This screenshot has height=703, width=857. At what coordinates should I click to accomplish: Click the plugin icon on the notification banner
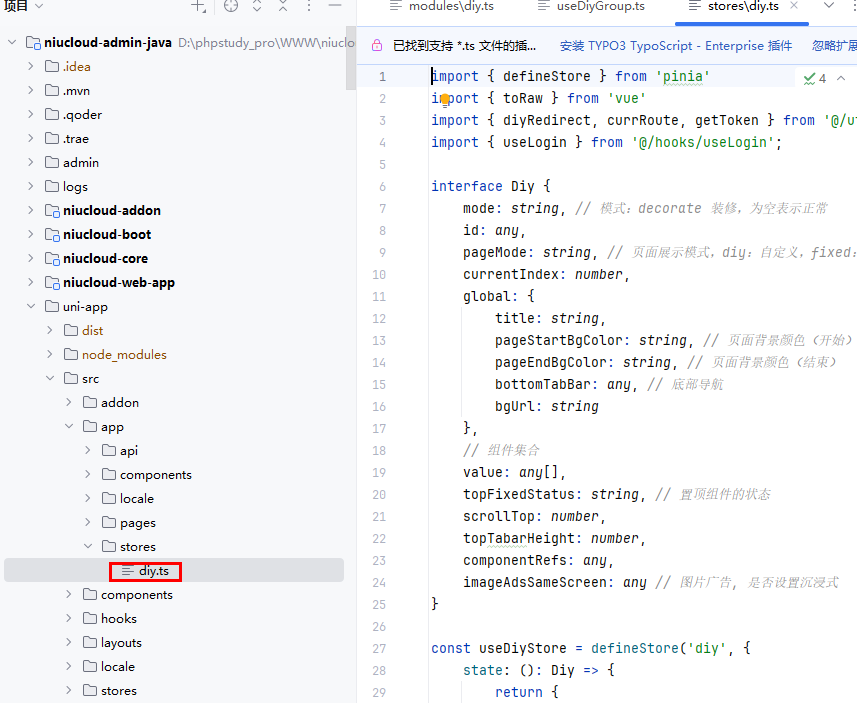377,46
